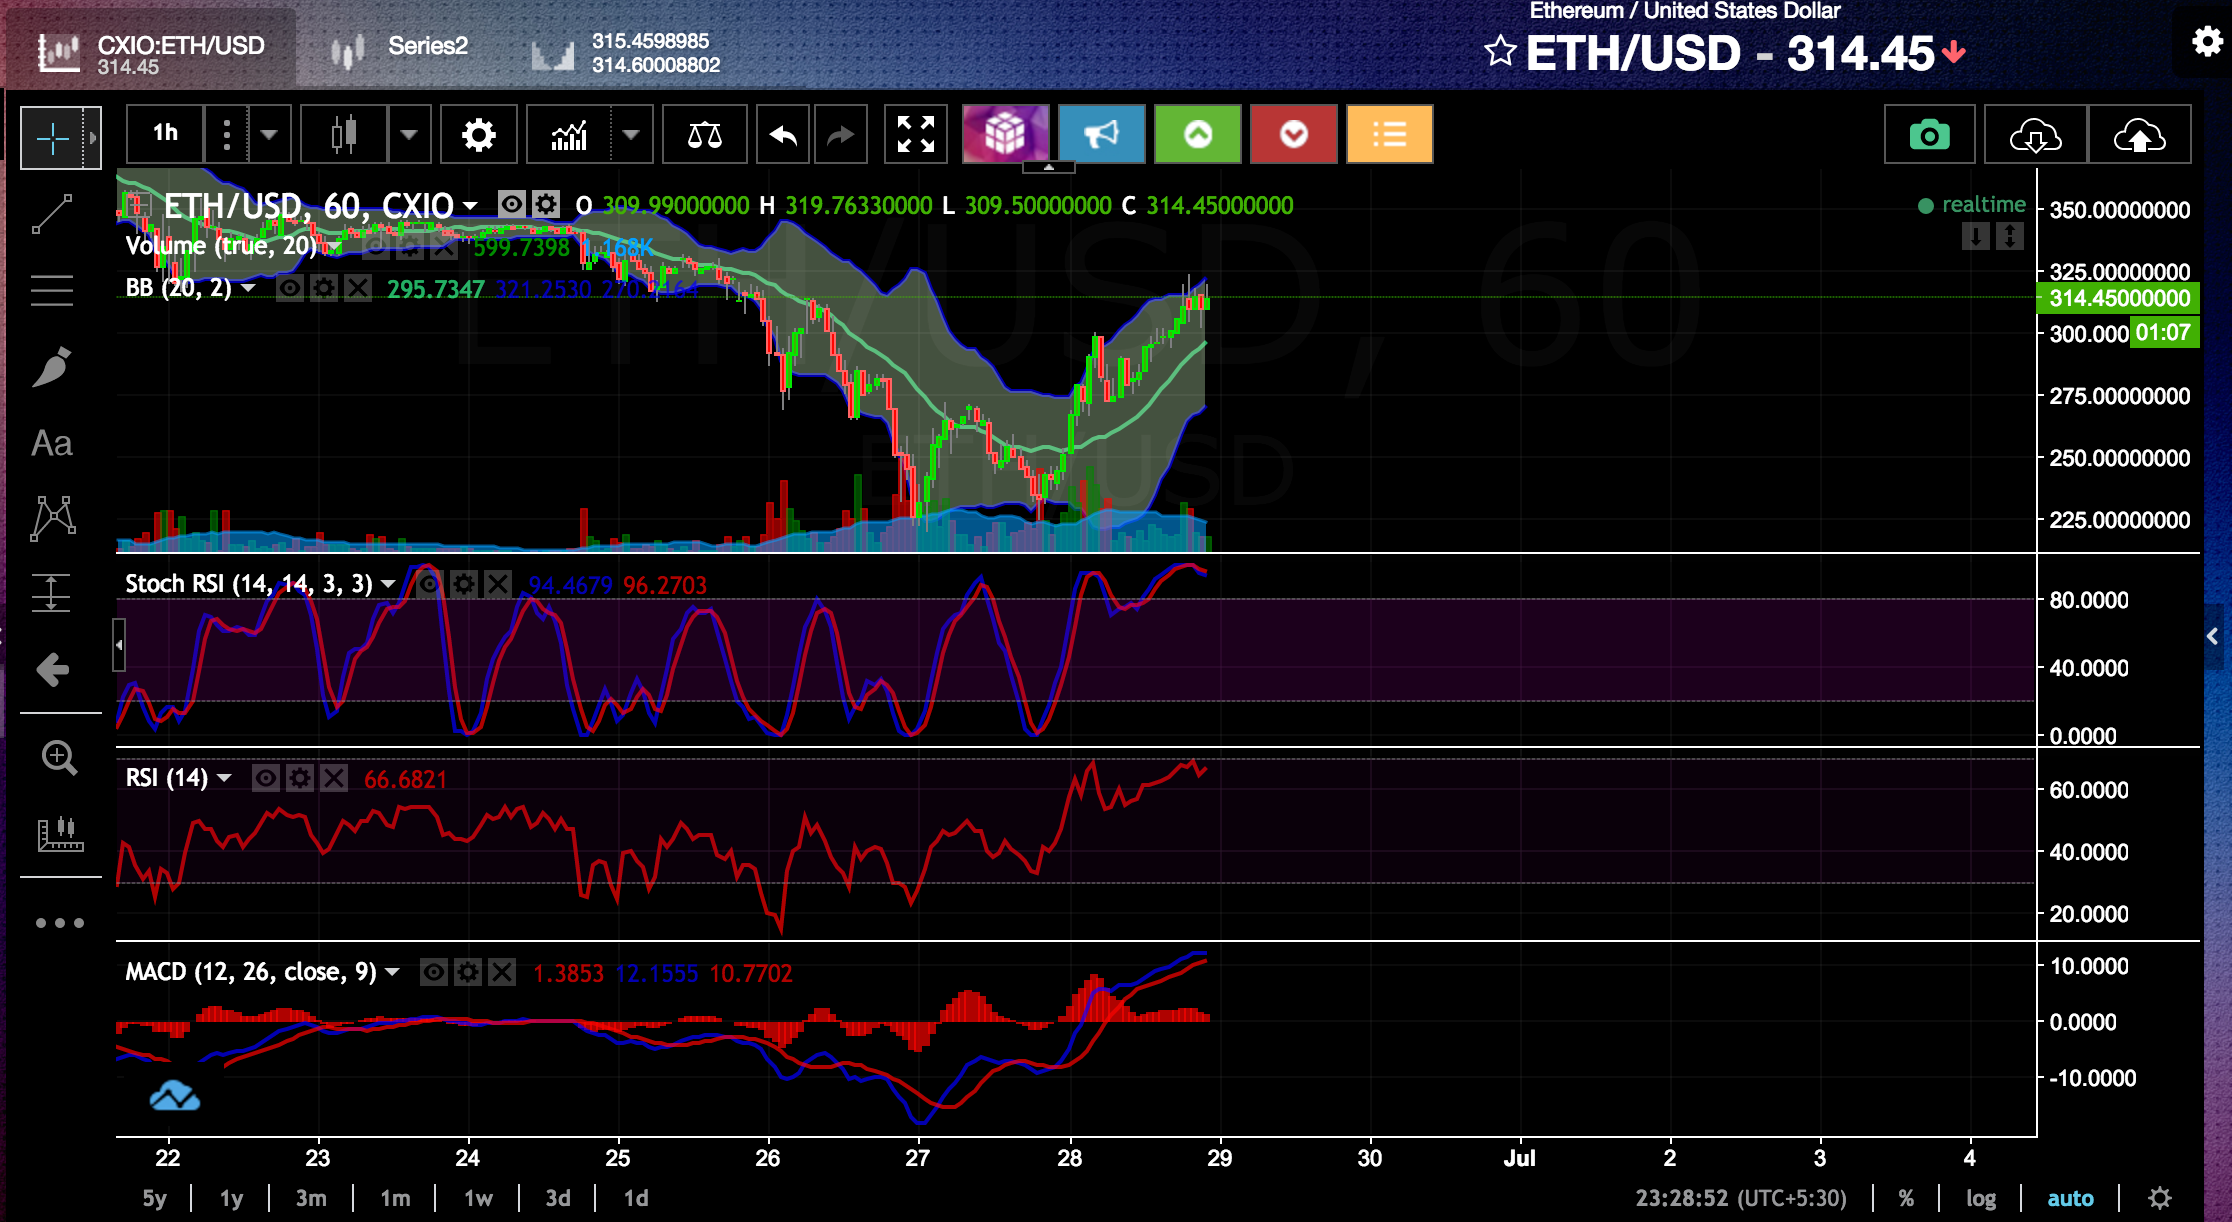This screenshot has height=1222, width=2232.
Task: Select the 1h interval button
Action: (165, 134)
